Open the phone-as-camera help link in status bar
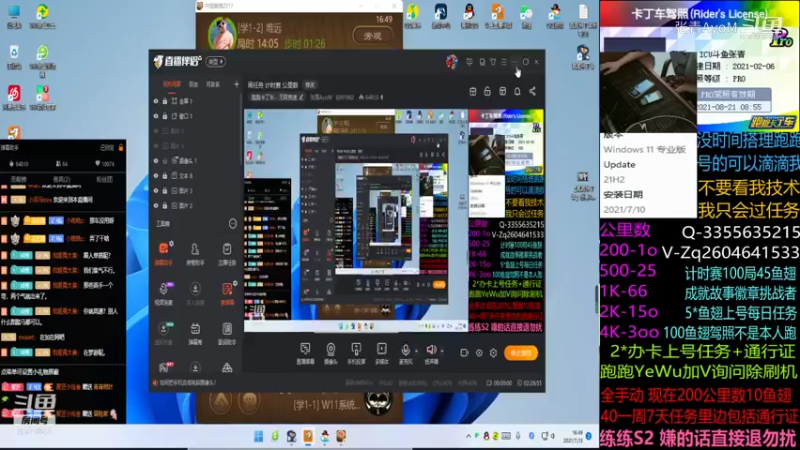 pyautogui.click(x=185, y=383)
